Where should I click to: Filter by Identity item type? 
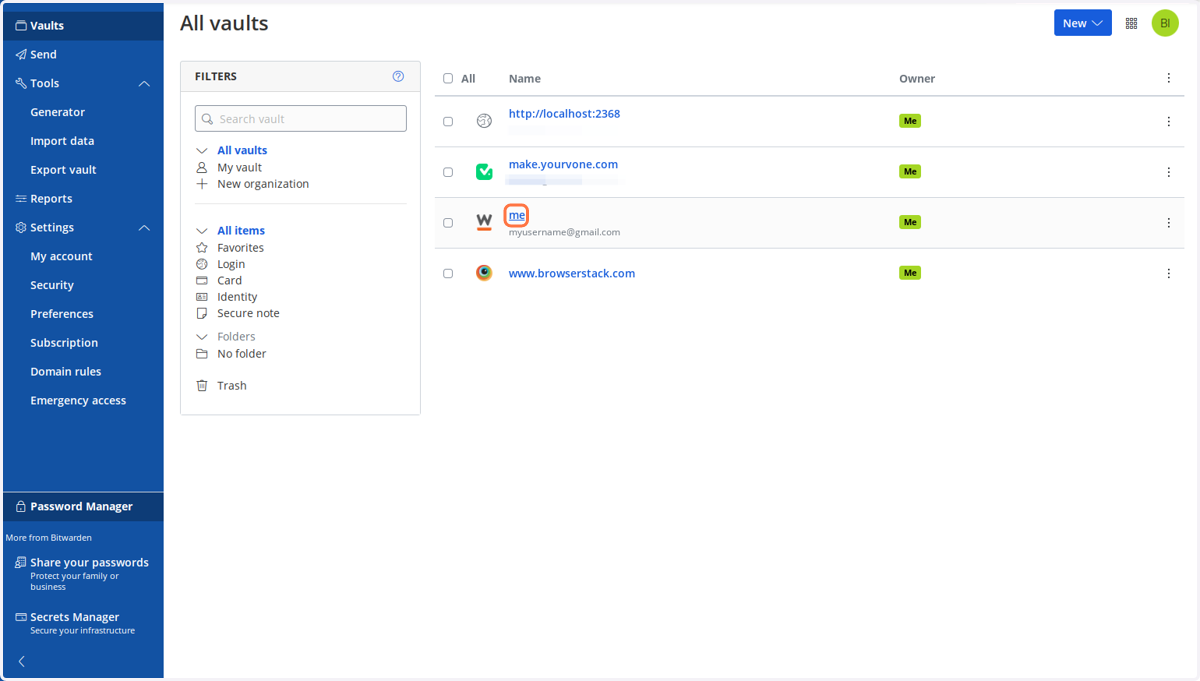click(x=237, y=297)
